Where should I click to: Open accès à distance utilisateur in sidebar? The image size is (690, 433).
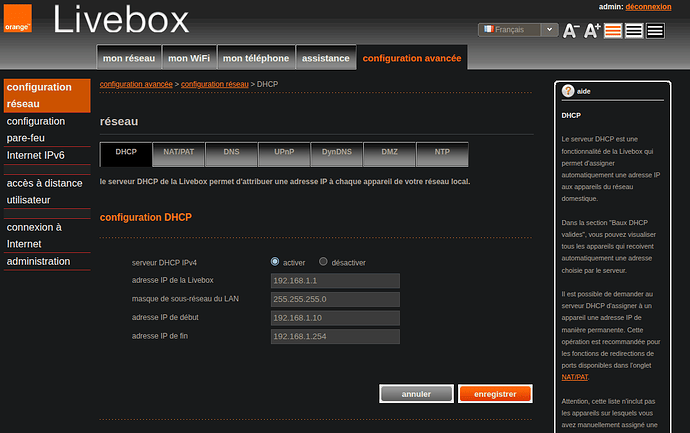click(x=47, y=191)
